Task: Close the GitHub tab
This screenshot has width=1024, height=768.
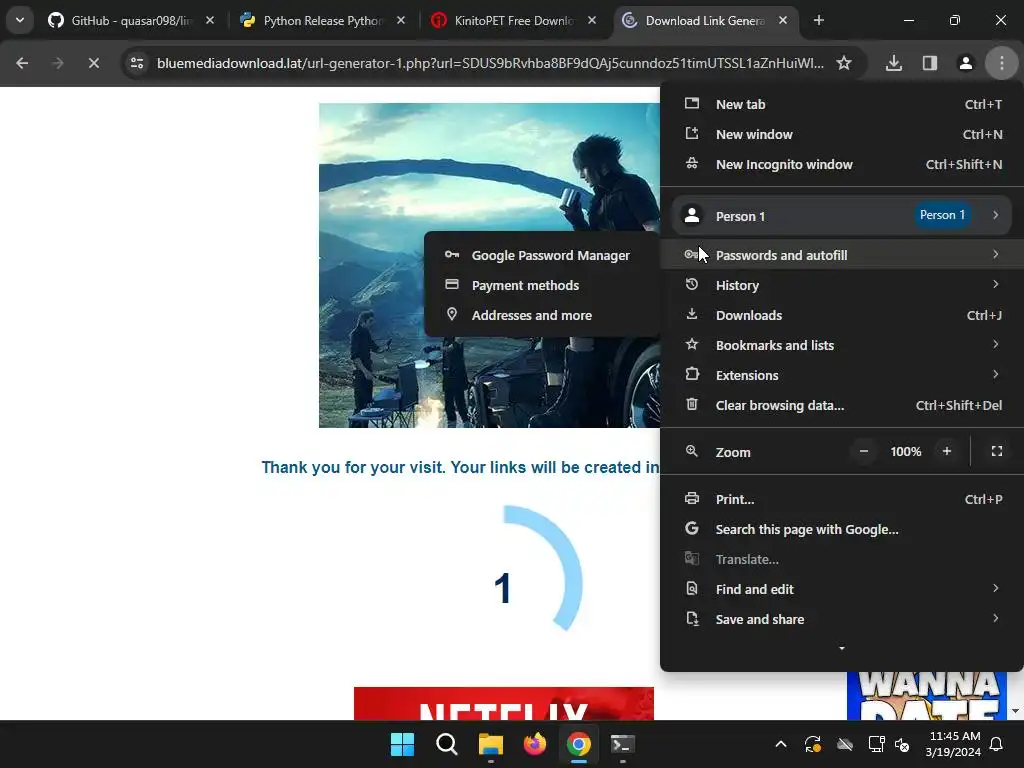Action: 210,20
